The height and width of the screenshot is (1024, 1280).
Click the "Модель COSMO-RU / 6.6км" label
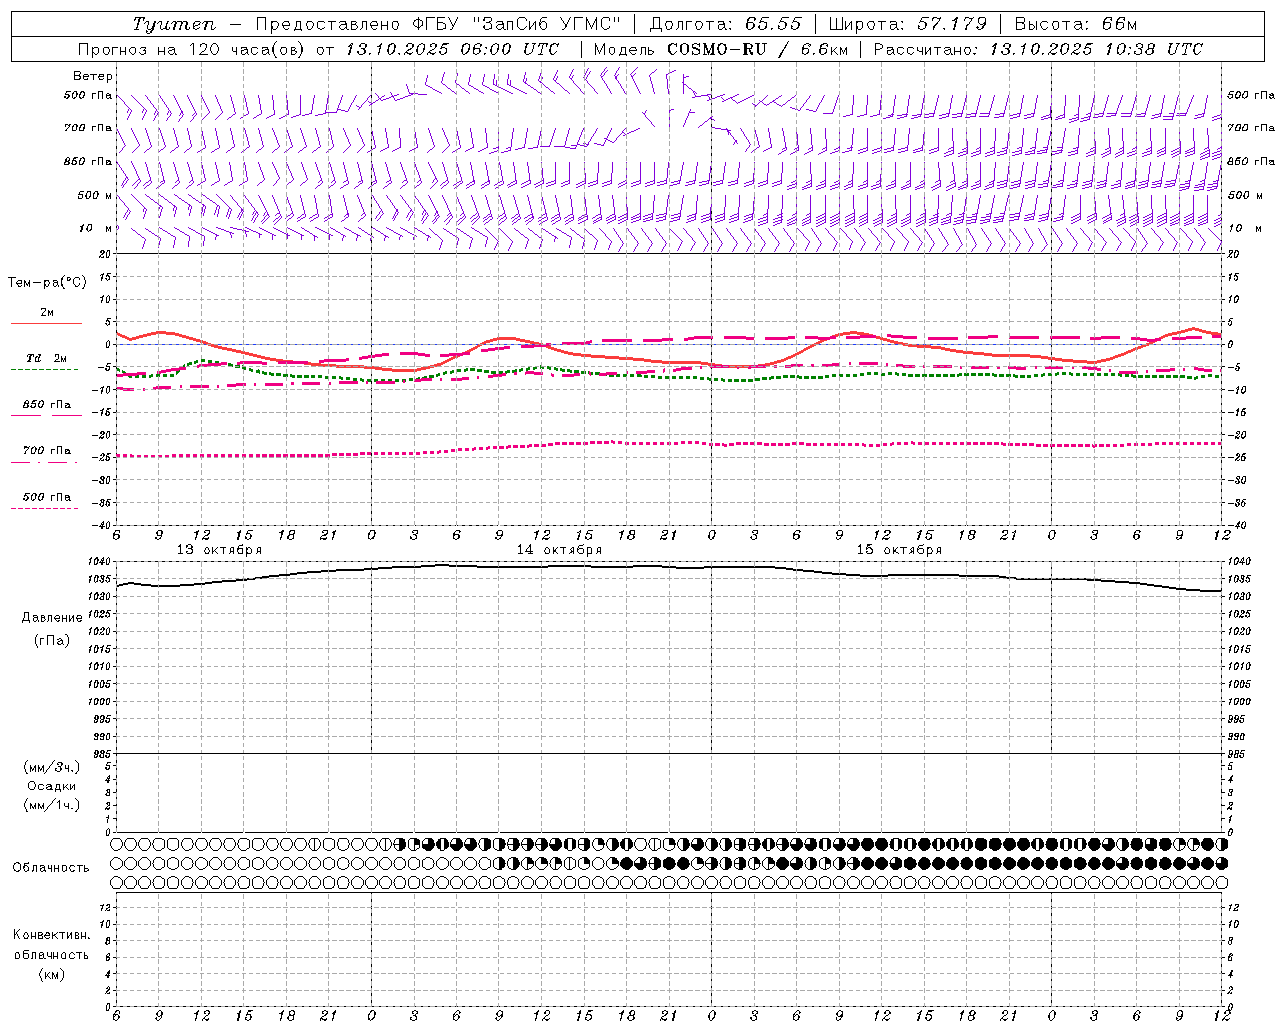click(x=721, y=49)
